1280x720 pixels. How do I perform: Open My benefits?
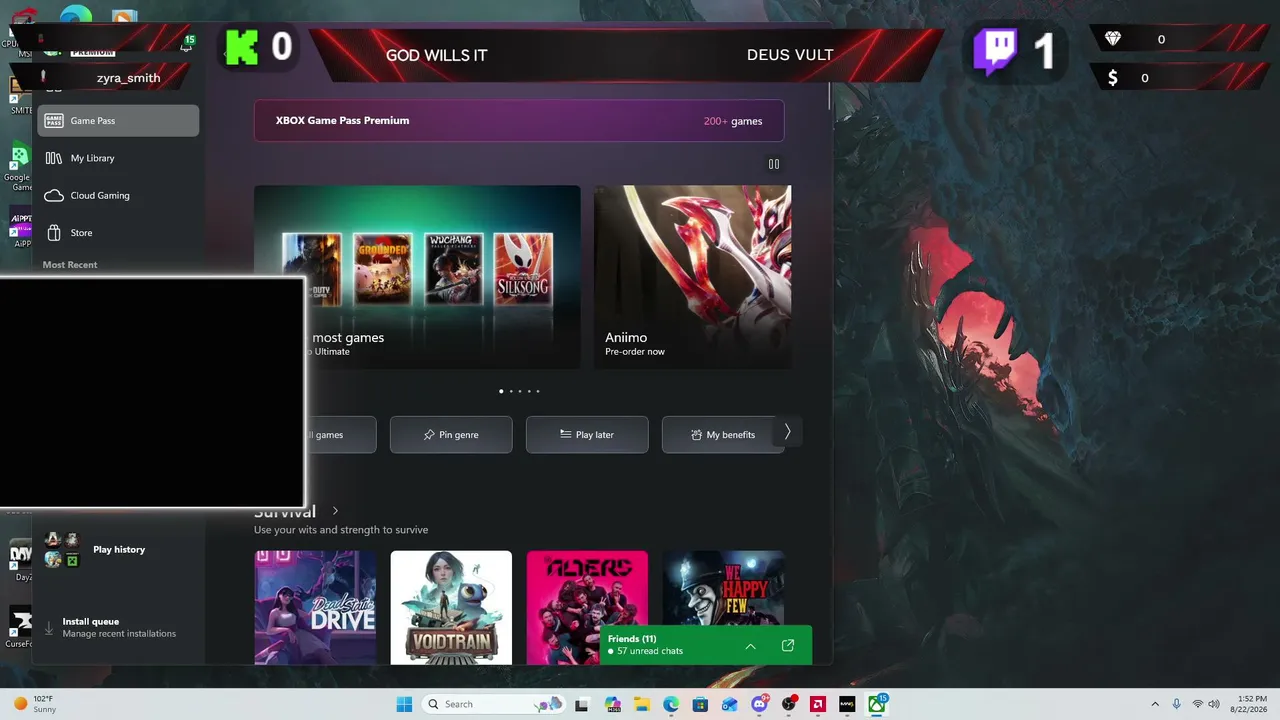click(723, 435)
